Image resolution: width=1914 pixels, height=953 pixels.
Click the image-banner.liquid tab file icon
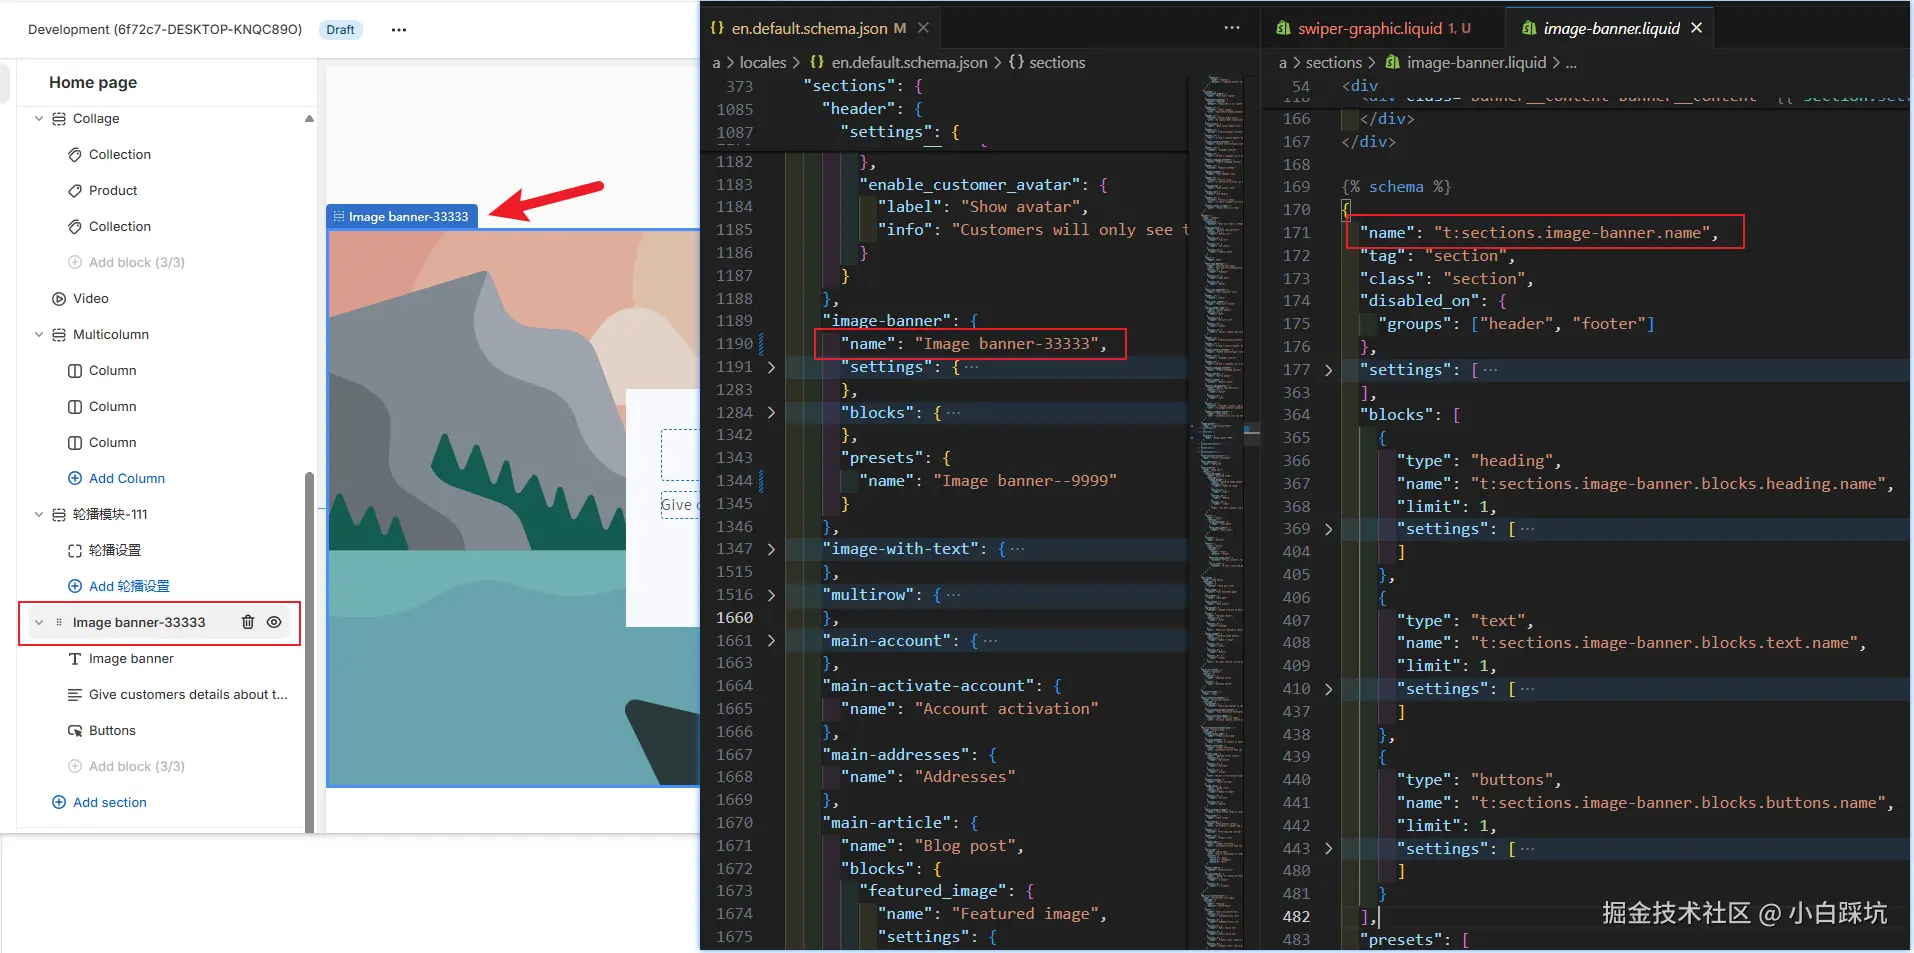1528,28
